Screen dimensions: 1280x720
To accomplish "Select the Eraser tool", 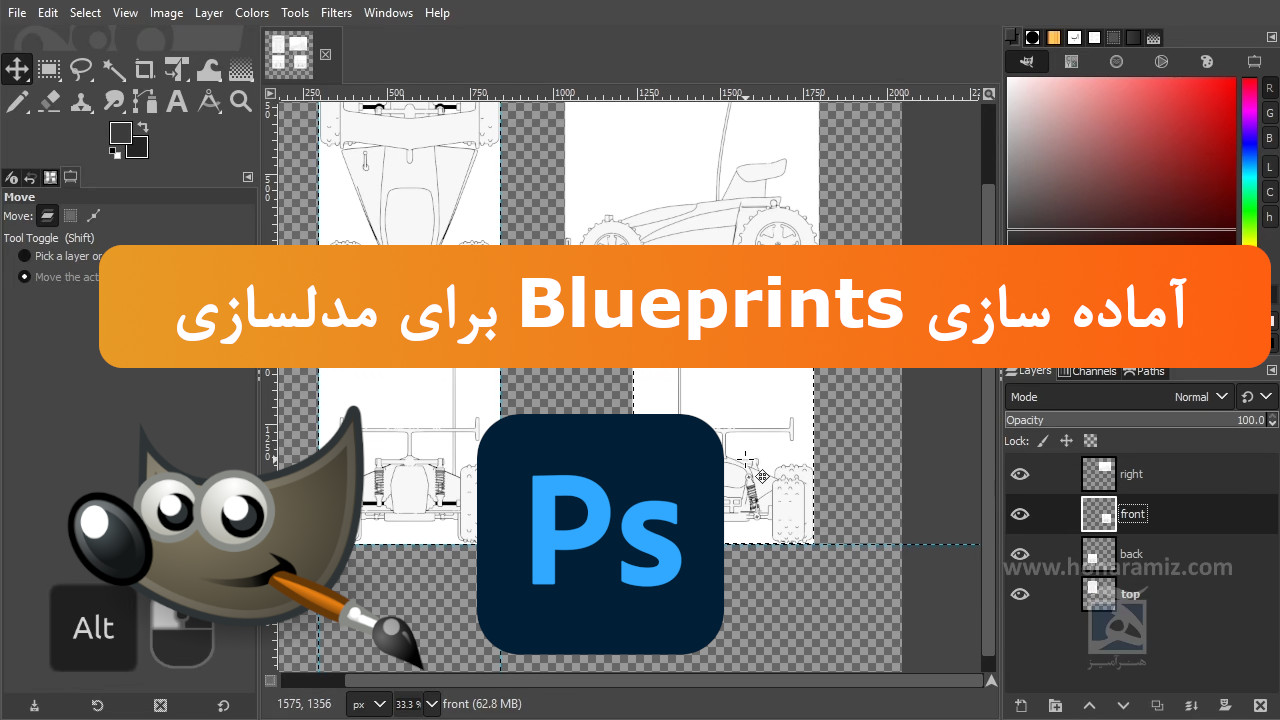I will click(x=49, y=101).
